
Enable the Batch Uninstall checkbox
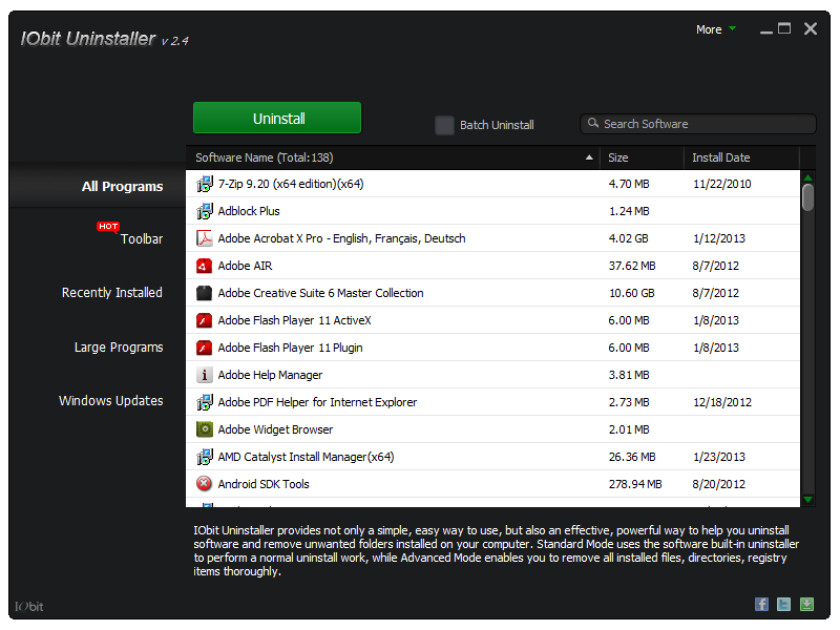[444, 125]
